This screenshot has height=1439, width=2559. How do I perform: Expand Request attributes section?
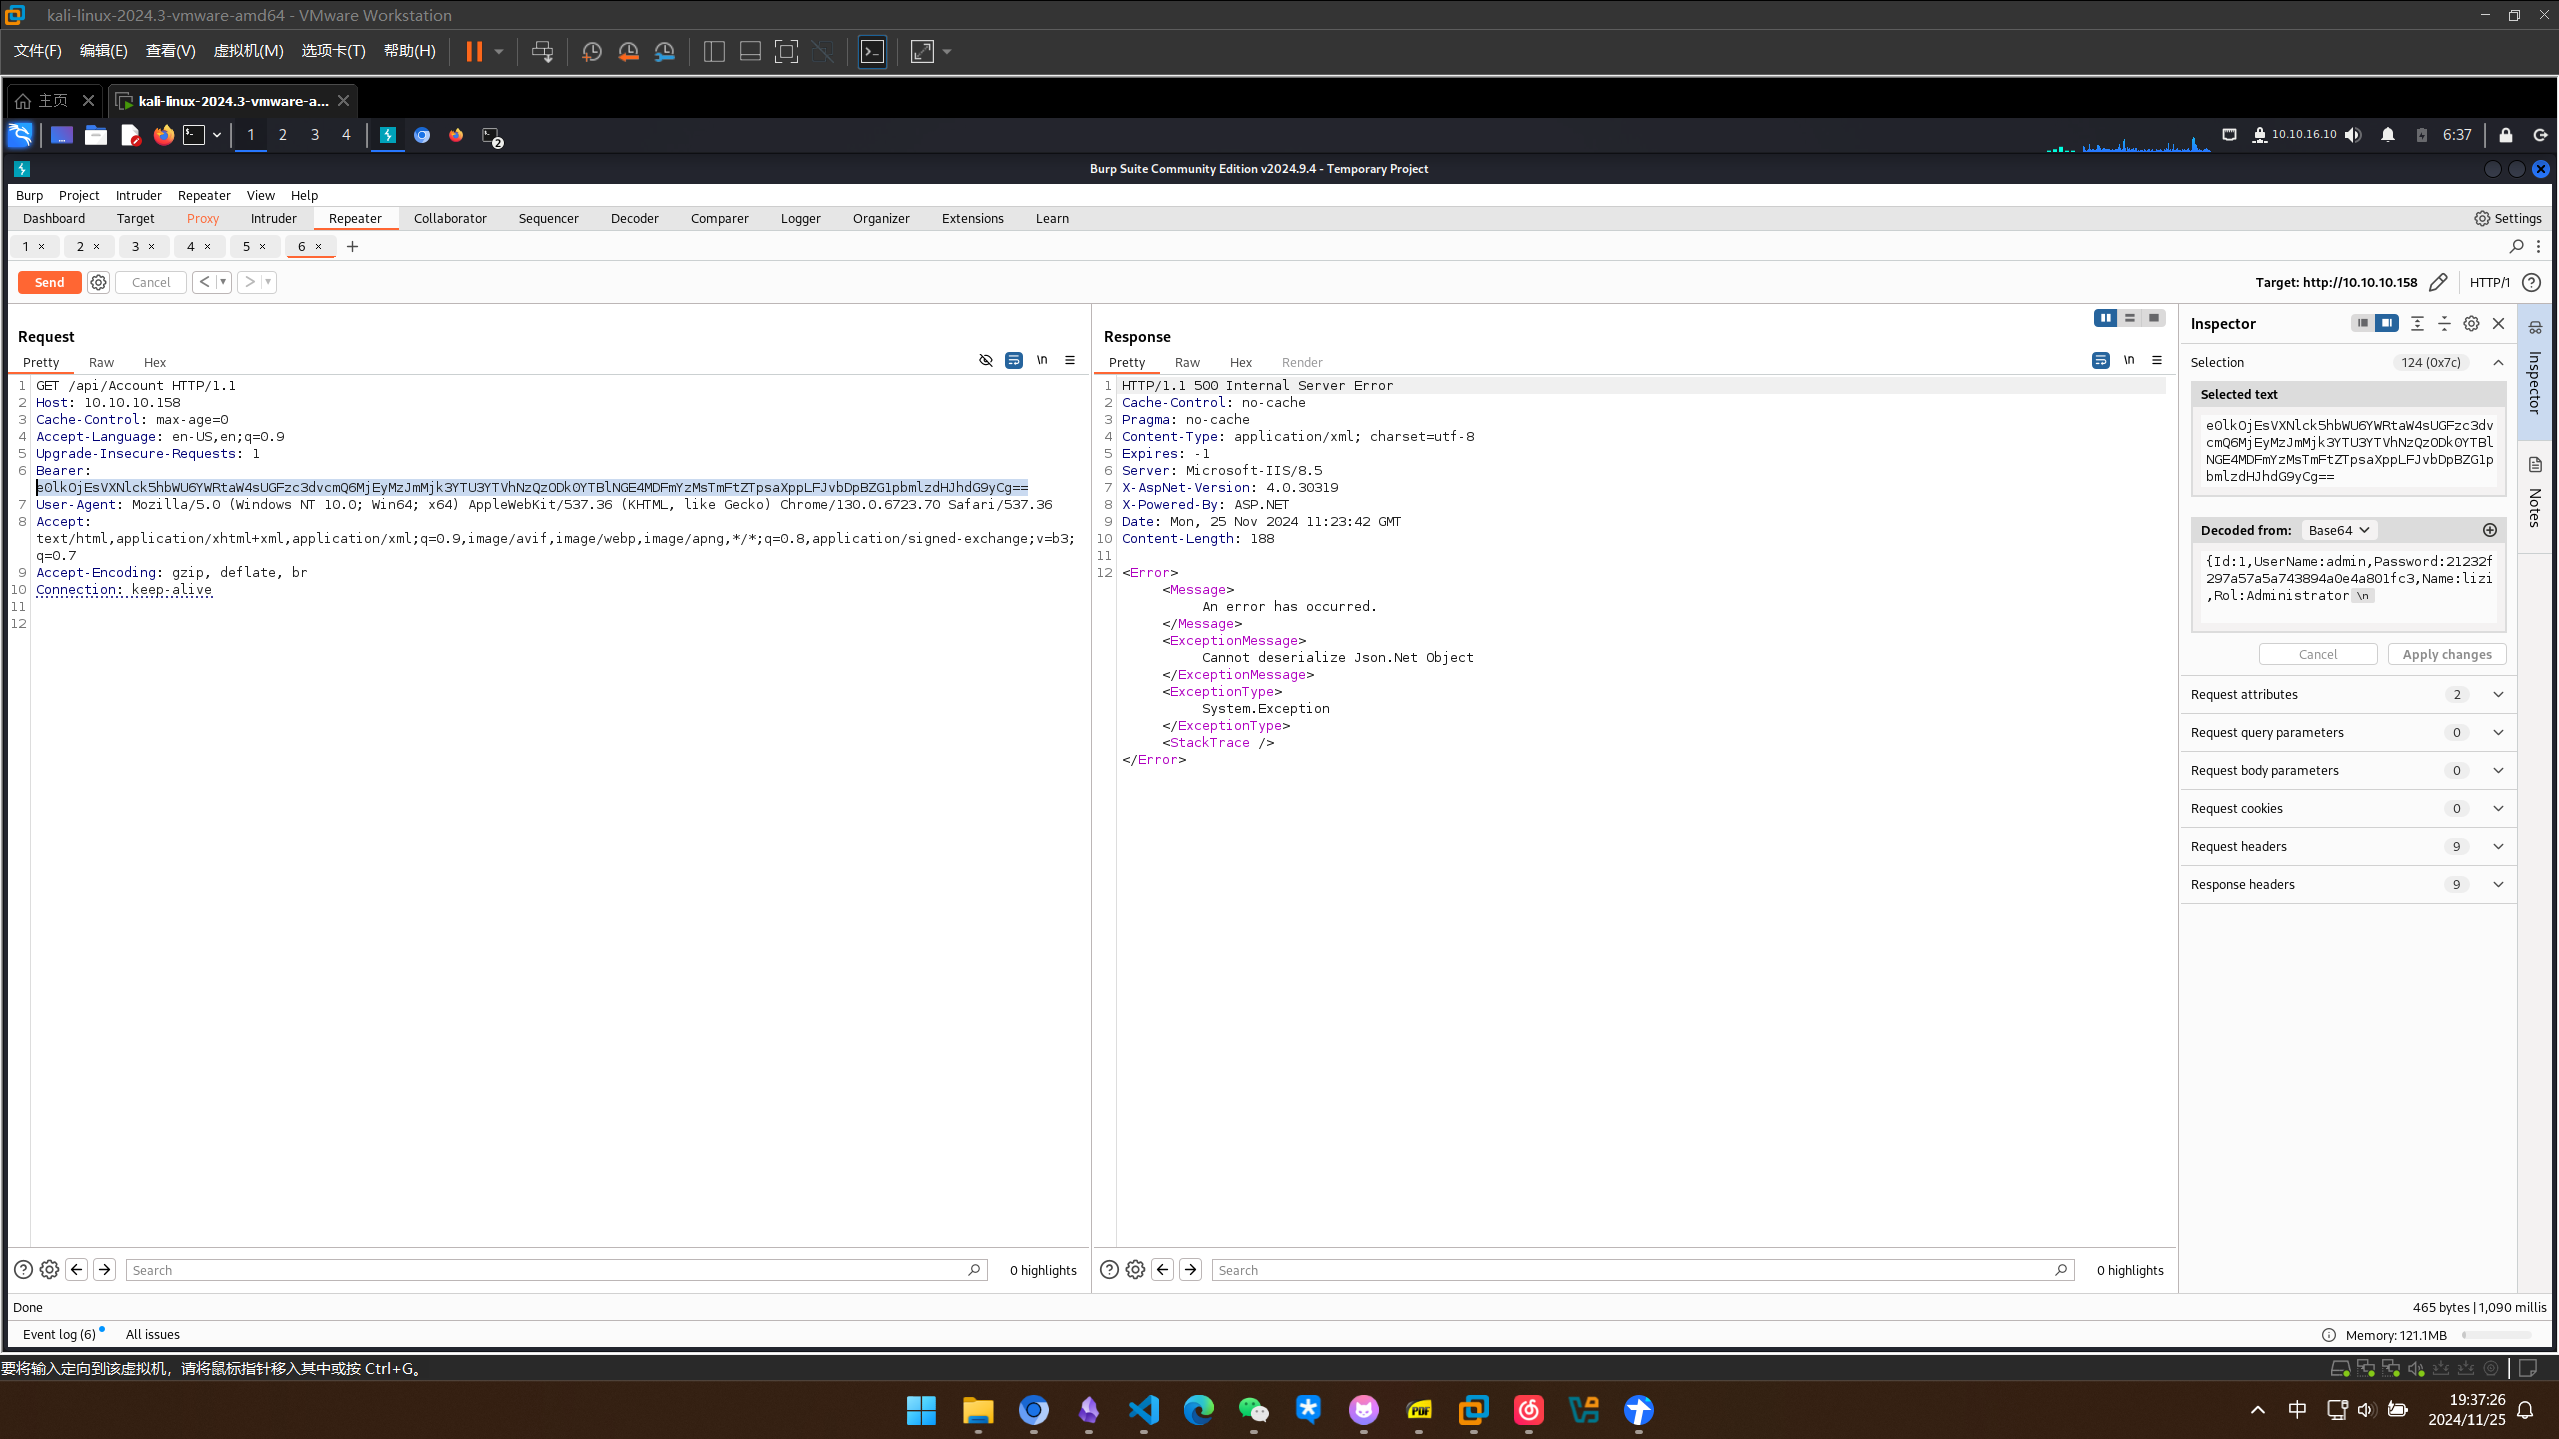pos(2498,694)
